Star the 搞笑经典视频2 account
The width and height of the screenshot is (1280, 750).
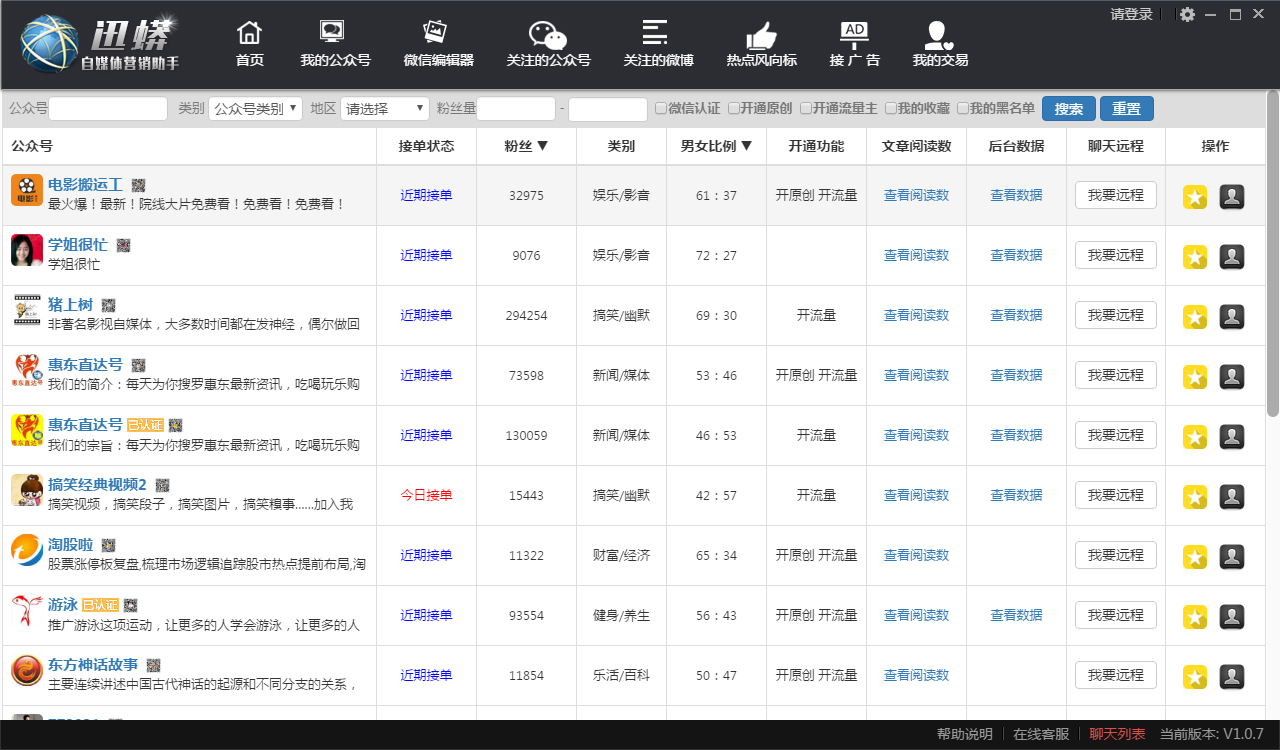1195,497
